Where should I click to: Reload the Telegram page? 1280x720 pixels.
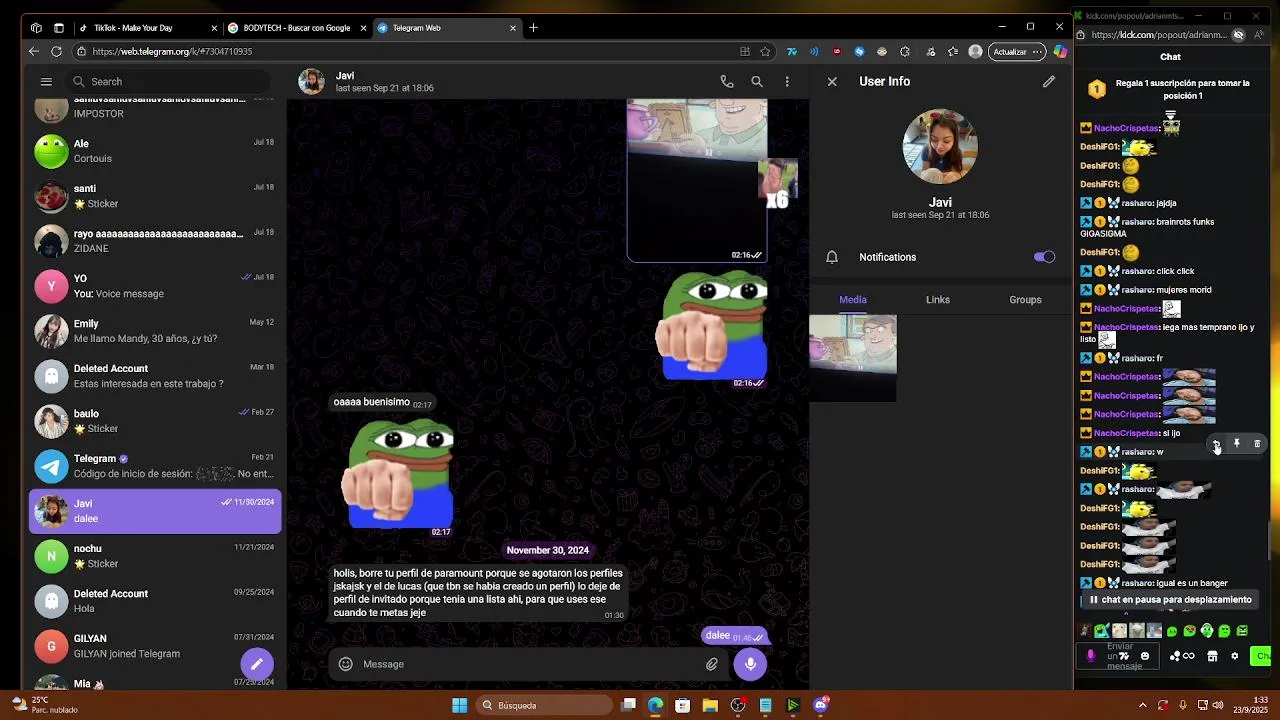coord(56,51)
